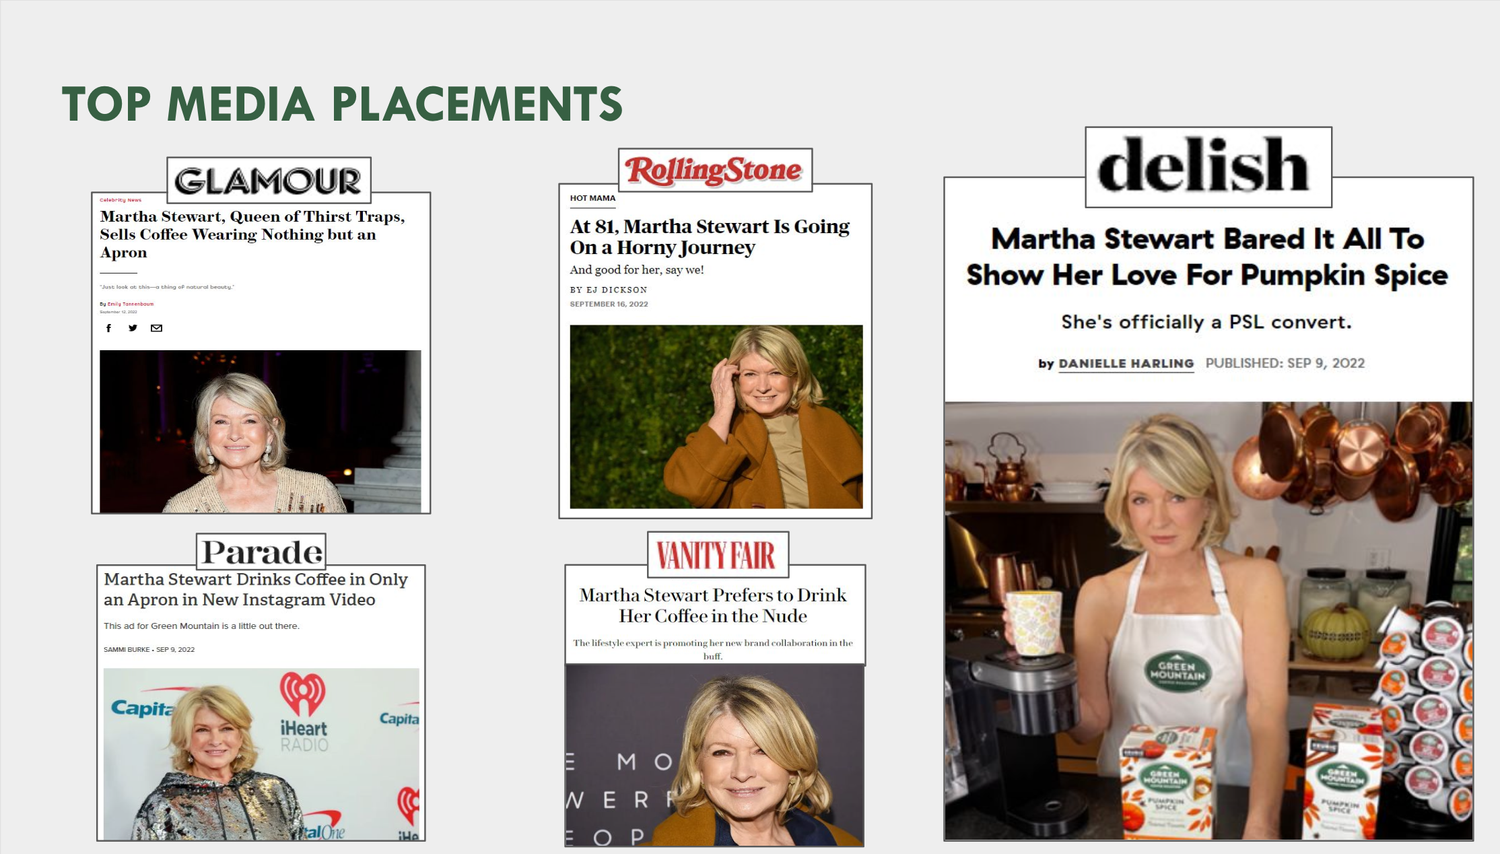Click 'And good for her, say we!' subtitle
The width and height of the screenshot is (1500, 854).
tap(637, 270)
